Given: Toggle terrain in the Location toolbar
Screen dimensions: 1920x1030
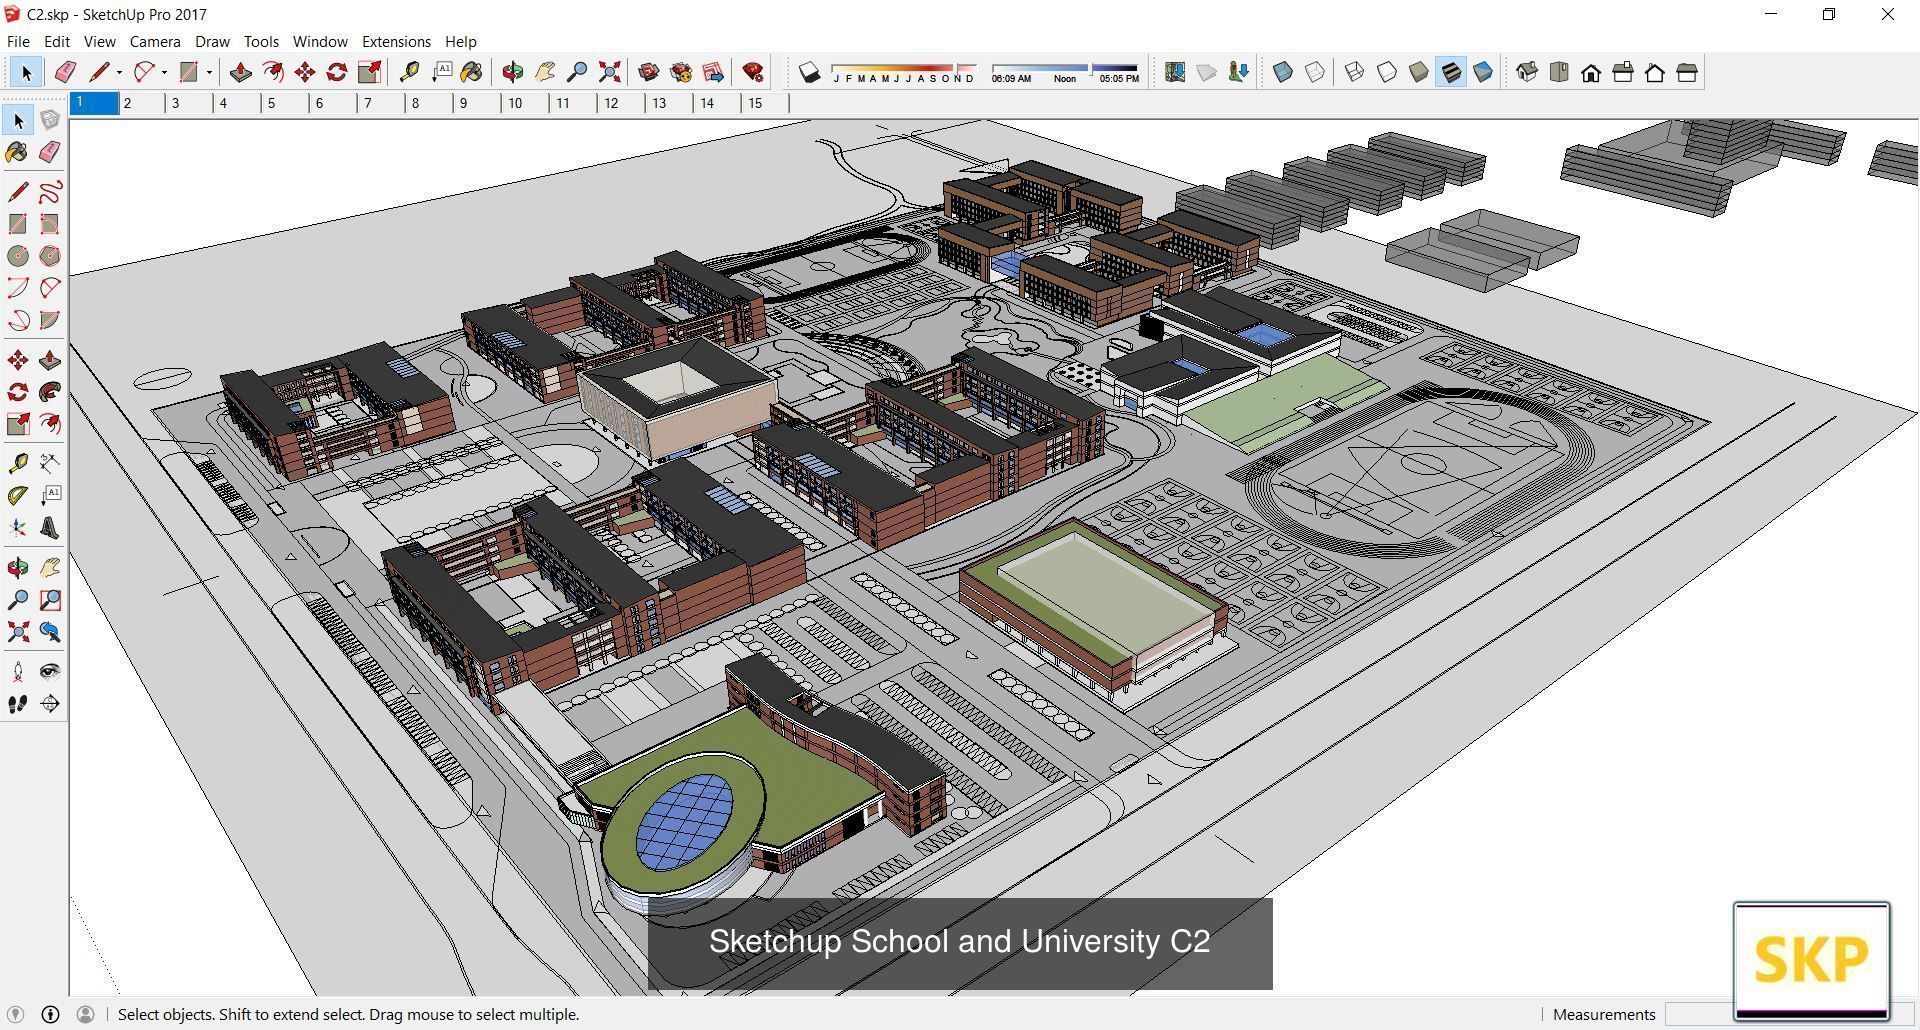Looking at the screenshot, I should click(1206, 71).
